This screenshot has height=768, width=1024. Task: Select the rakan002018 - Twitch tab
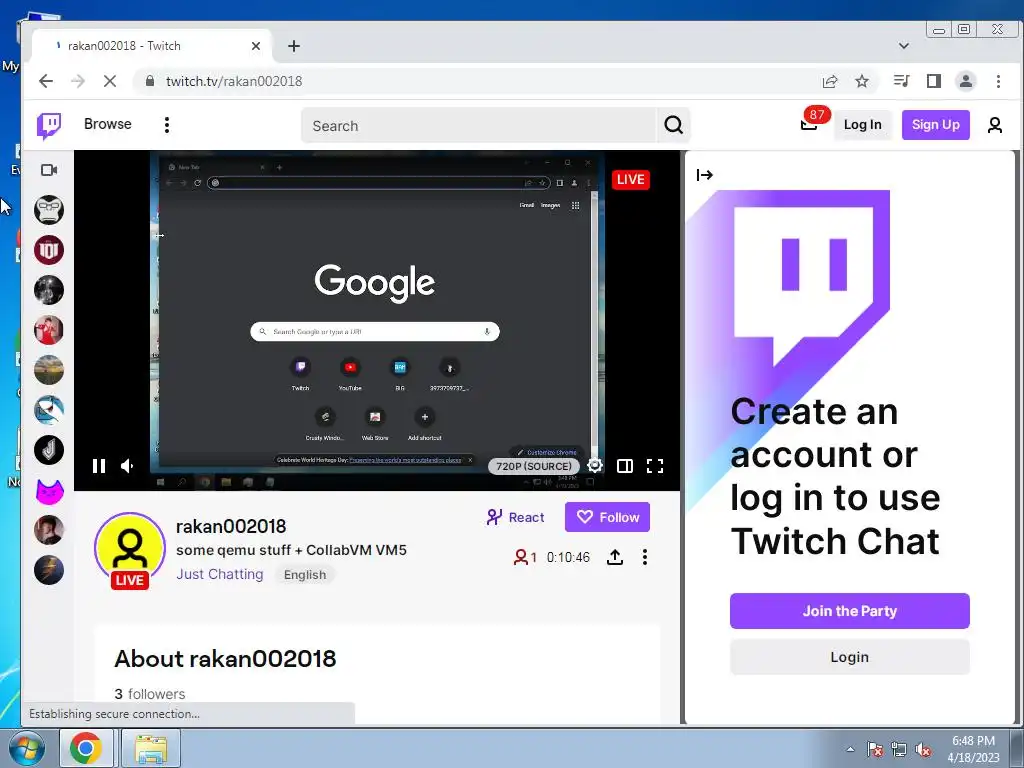pos(151,46)
